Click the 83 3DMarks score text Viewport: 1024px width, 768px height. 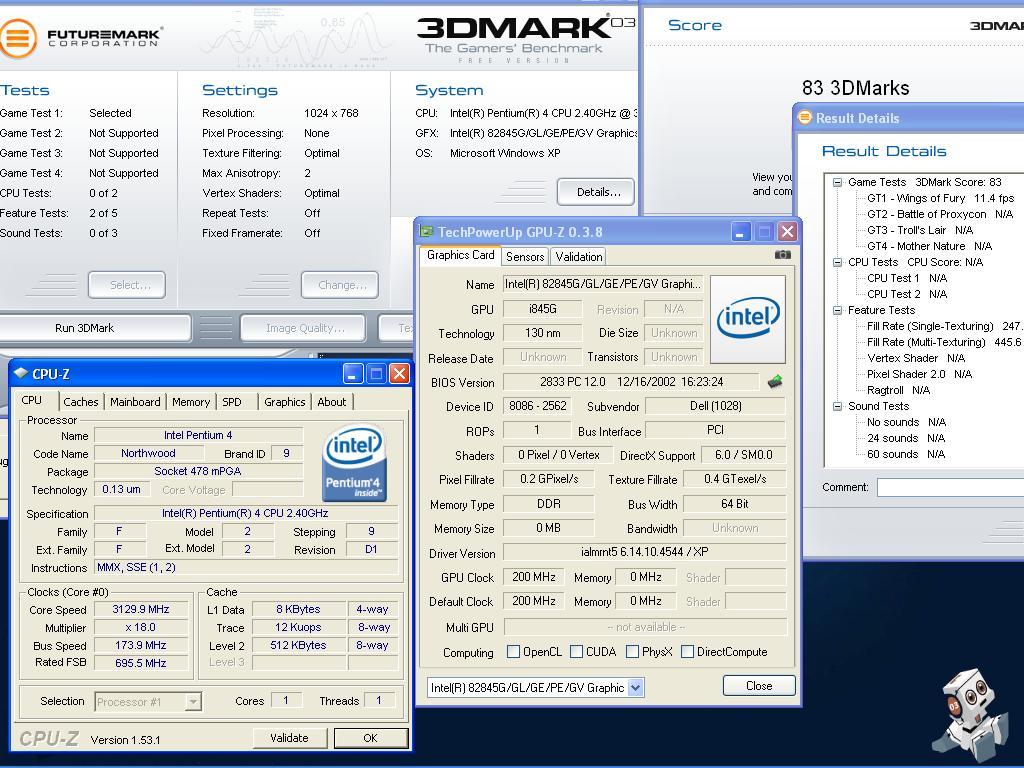point(856,88)
